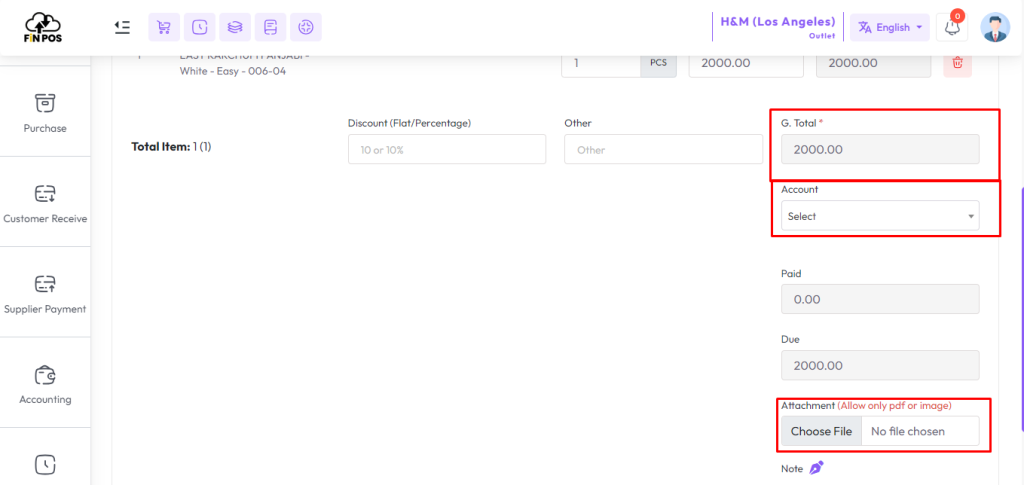Click the G. Total field
Image resolution: width=1024 pixels, height=485 pixels.
(880, 149)
